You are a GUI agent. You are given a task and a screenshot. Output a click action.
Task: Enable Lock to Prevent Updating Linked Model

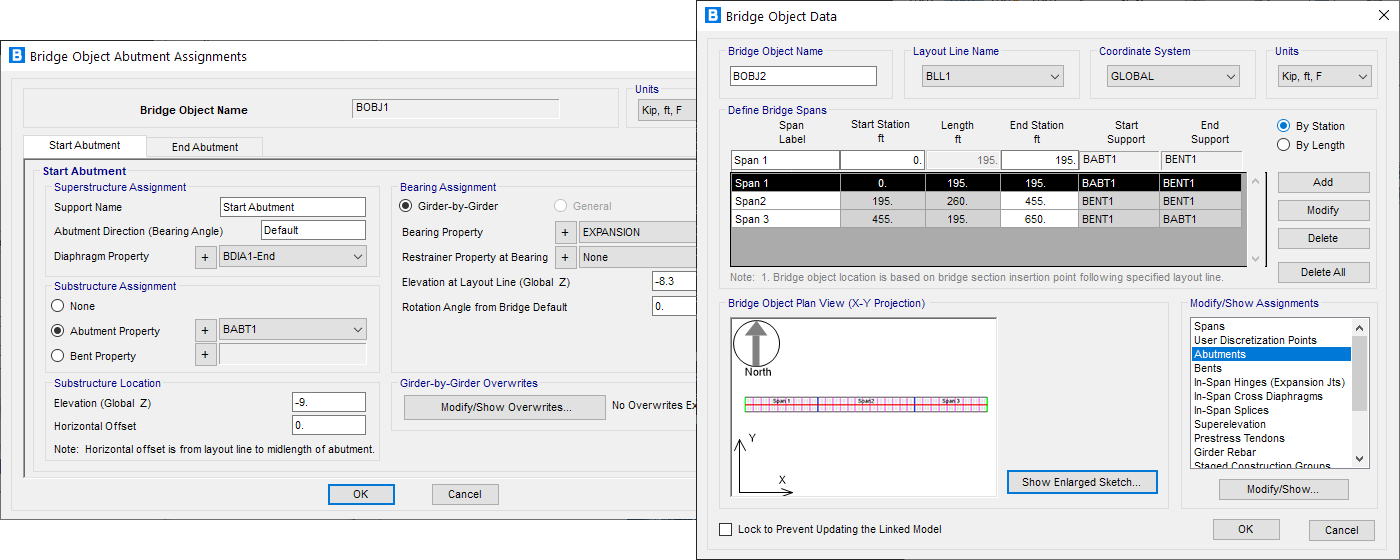tap(726, 530)
